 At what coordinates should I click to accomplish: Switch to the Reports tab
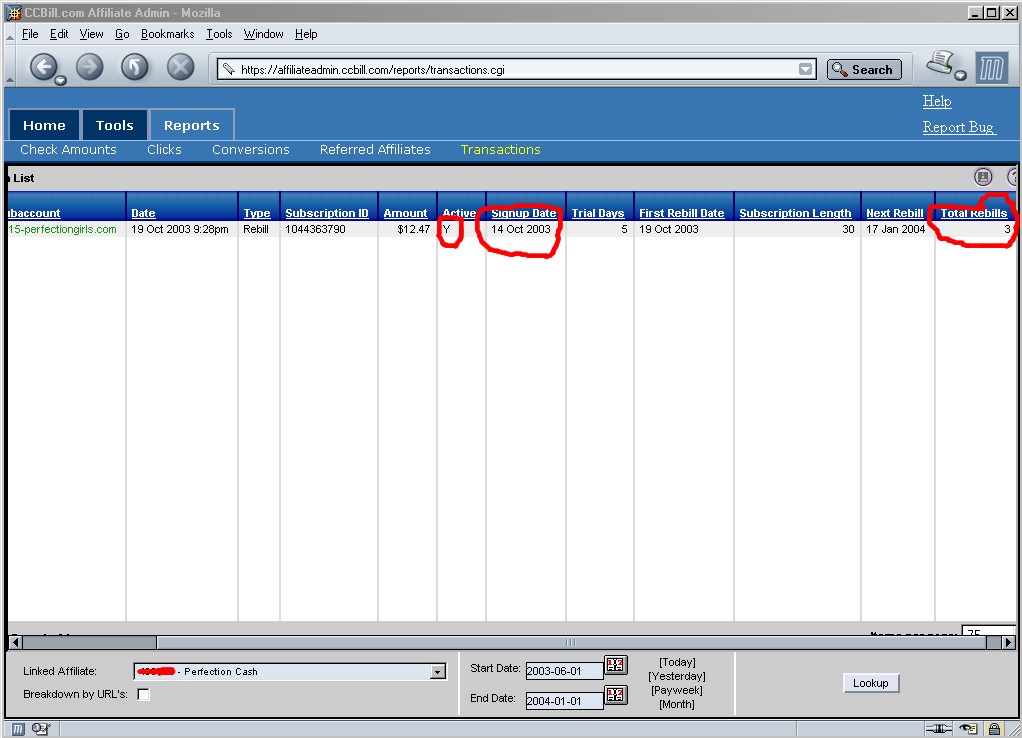[x=191, y=125]
